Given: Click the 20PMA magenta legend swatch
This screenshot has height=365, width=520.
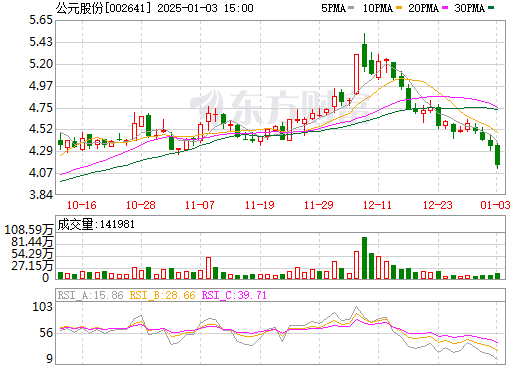Looking at the screenshot, I should pyautogui.click(x=445, y=8).
